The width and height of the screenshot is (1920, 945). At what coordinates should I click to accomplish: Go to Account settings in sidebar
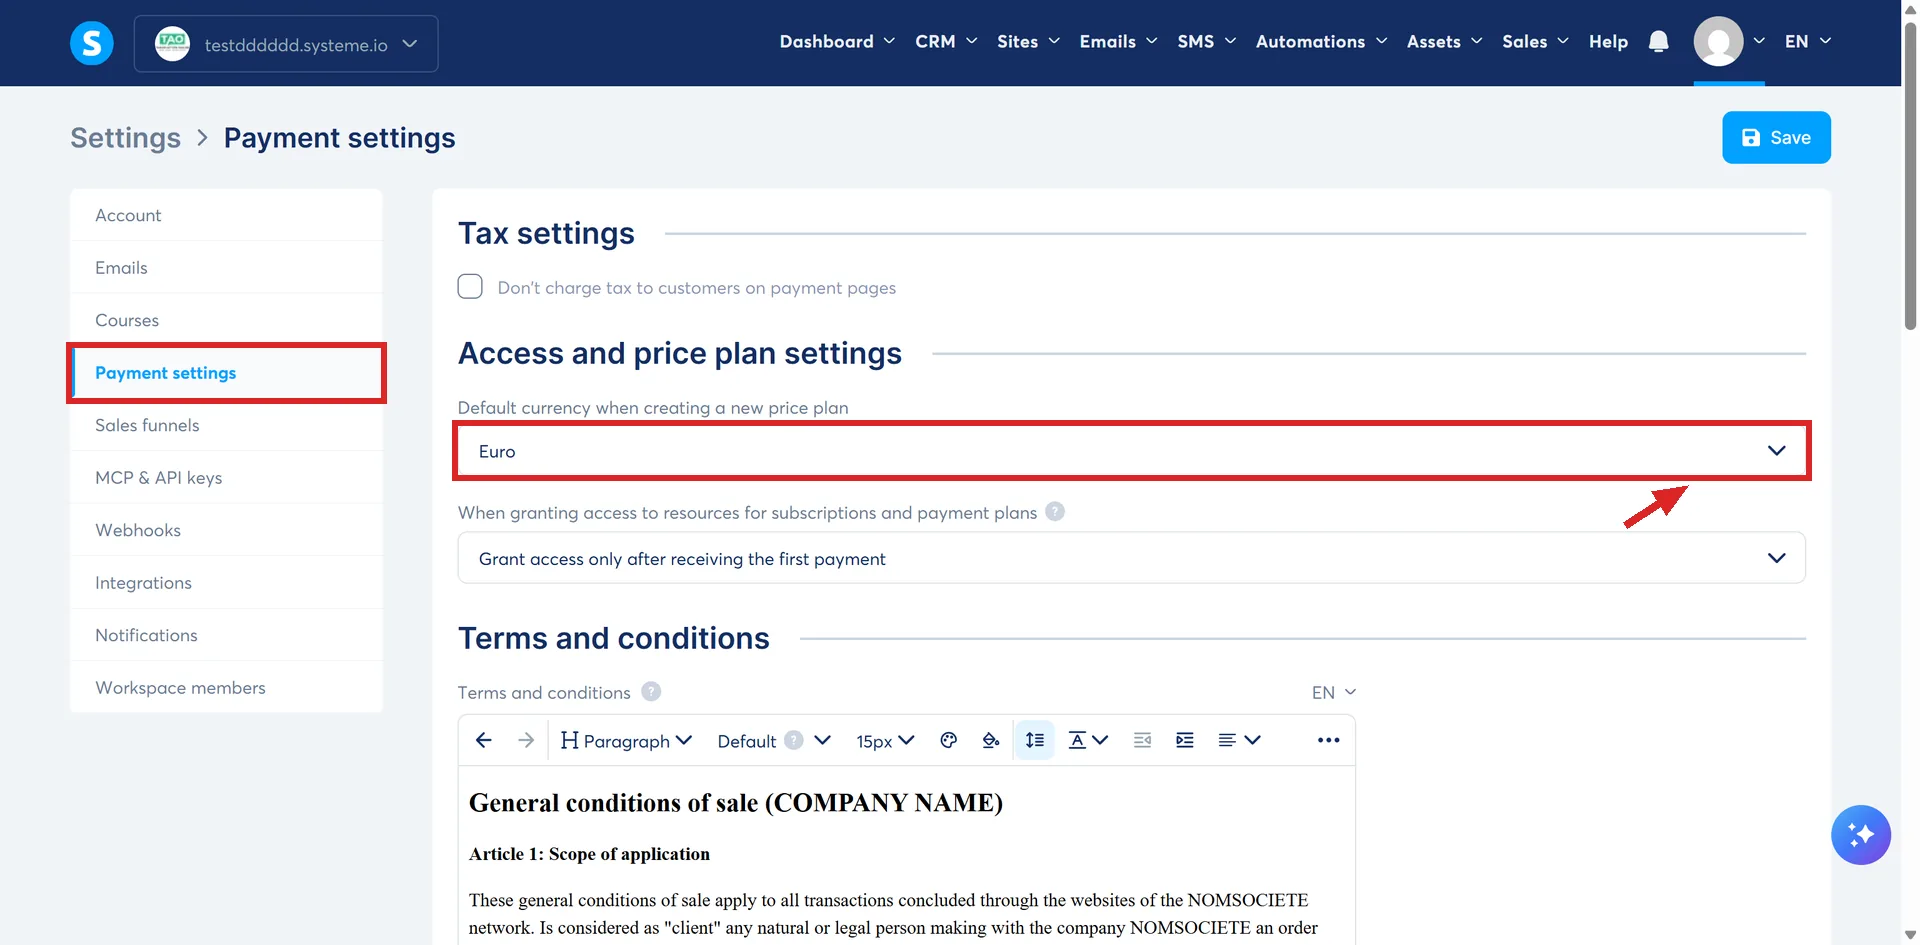click(226, 215)
